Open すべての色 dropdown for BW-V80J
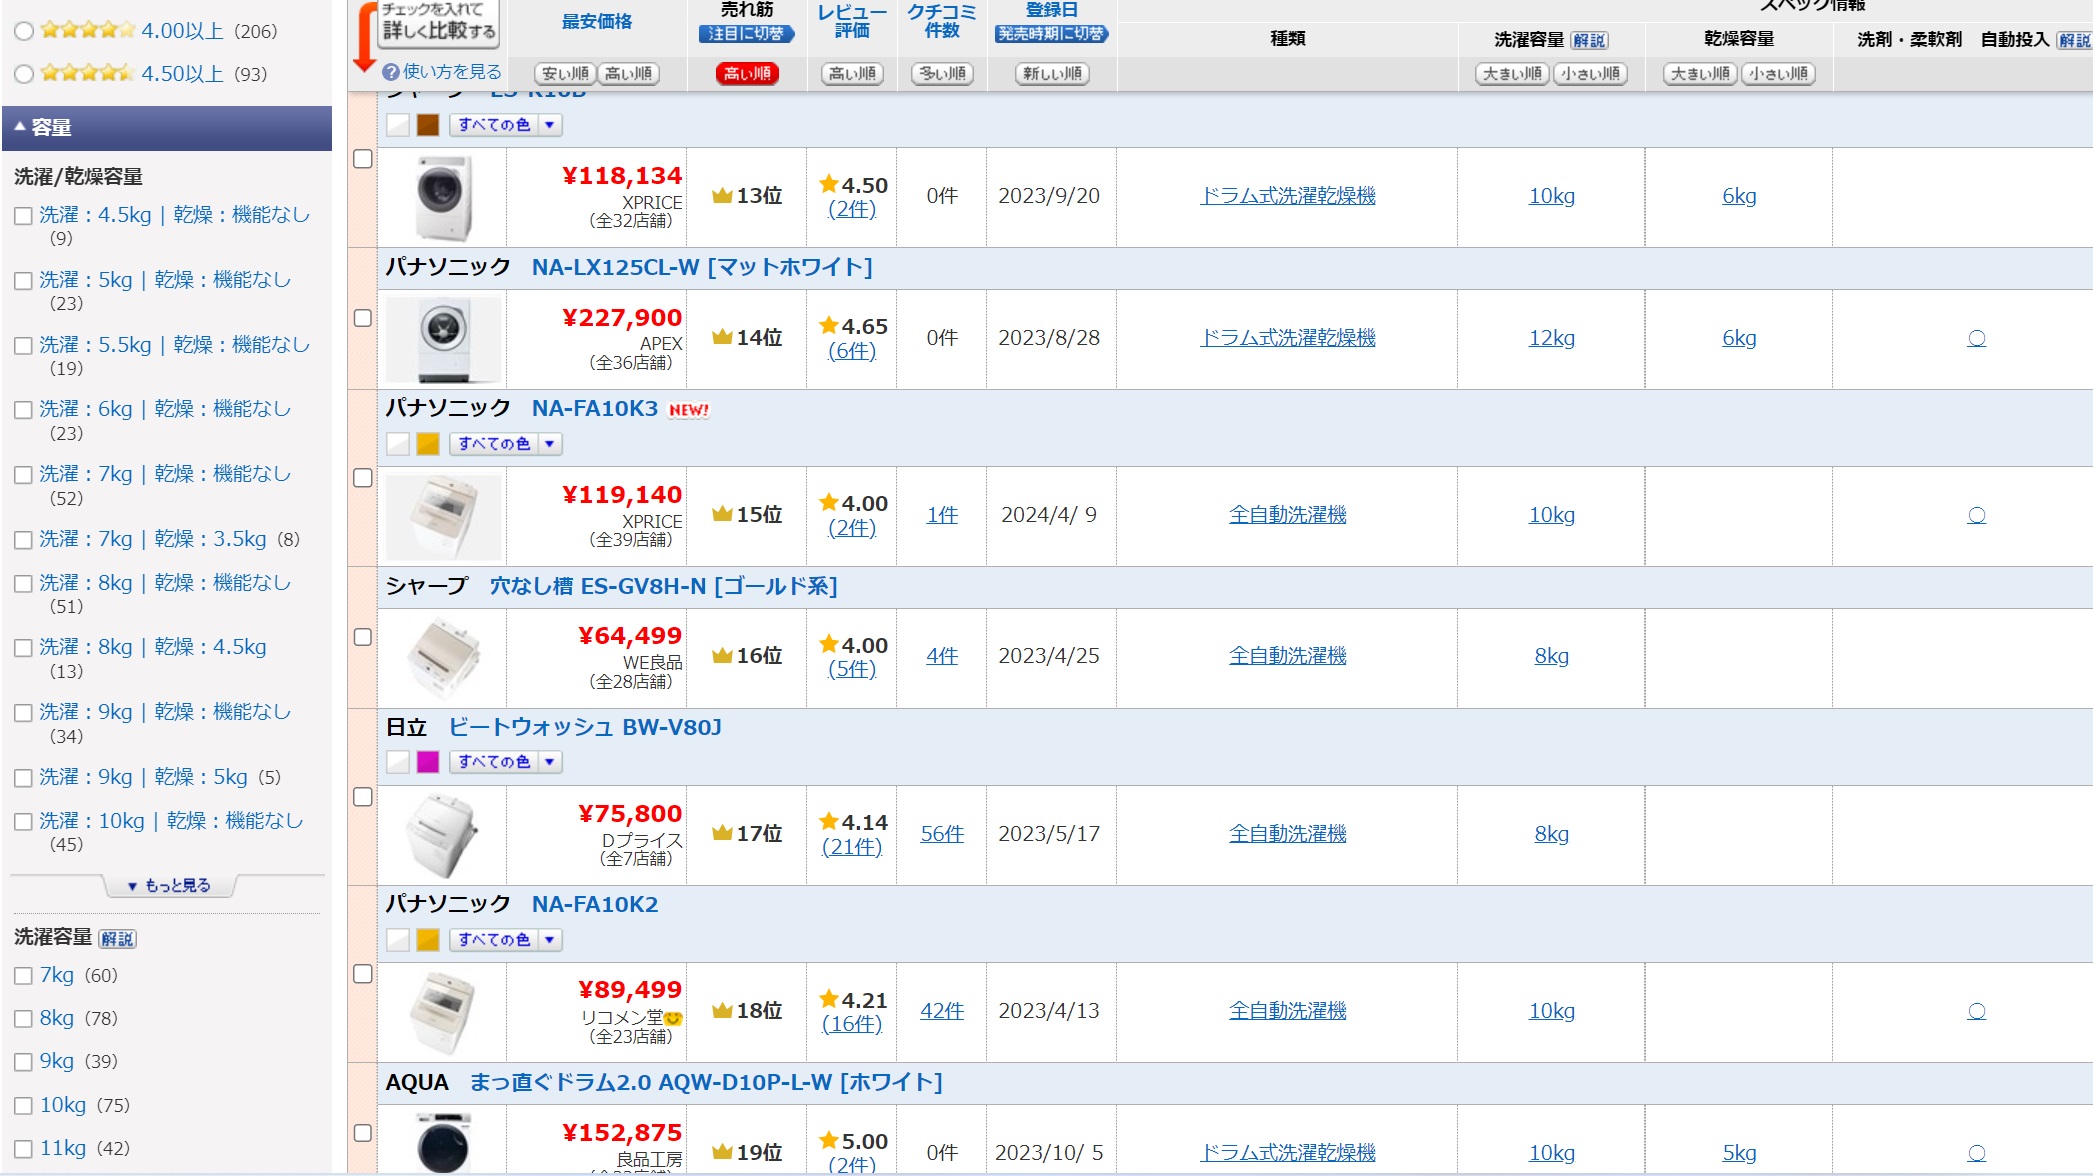The image size is (2093, 1176). pyautogui.click(x=506, y=762)
